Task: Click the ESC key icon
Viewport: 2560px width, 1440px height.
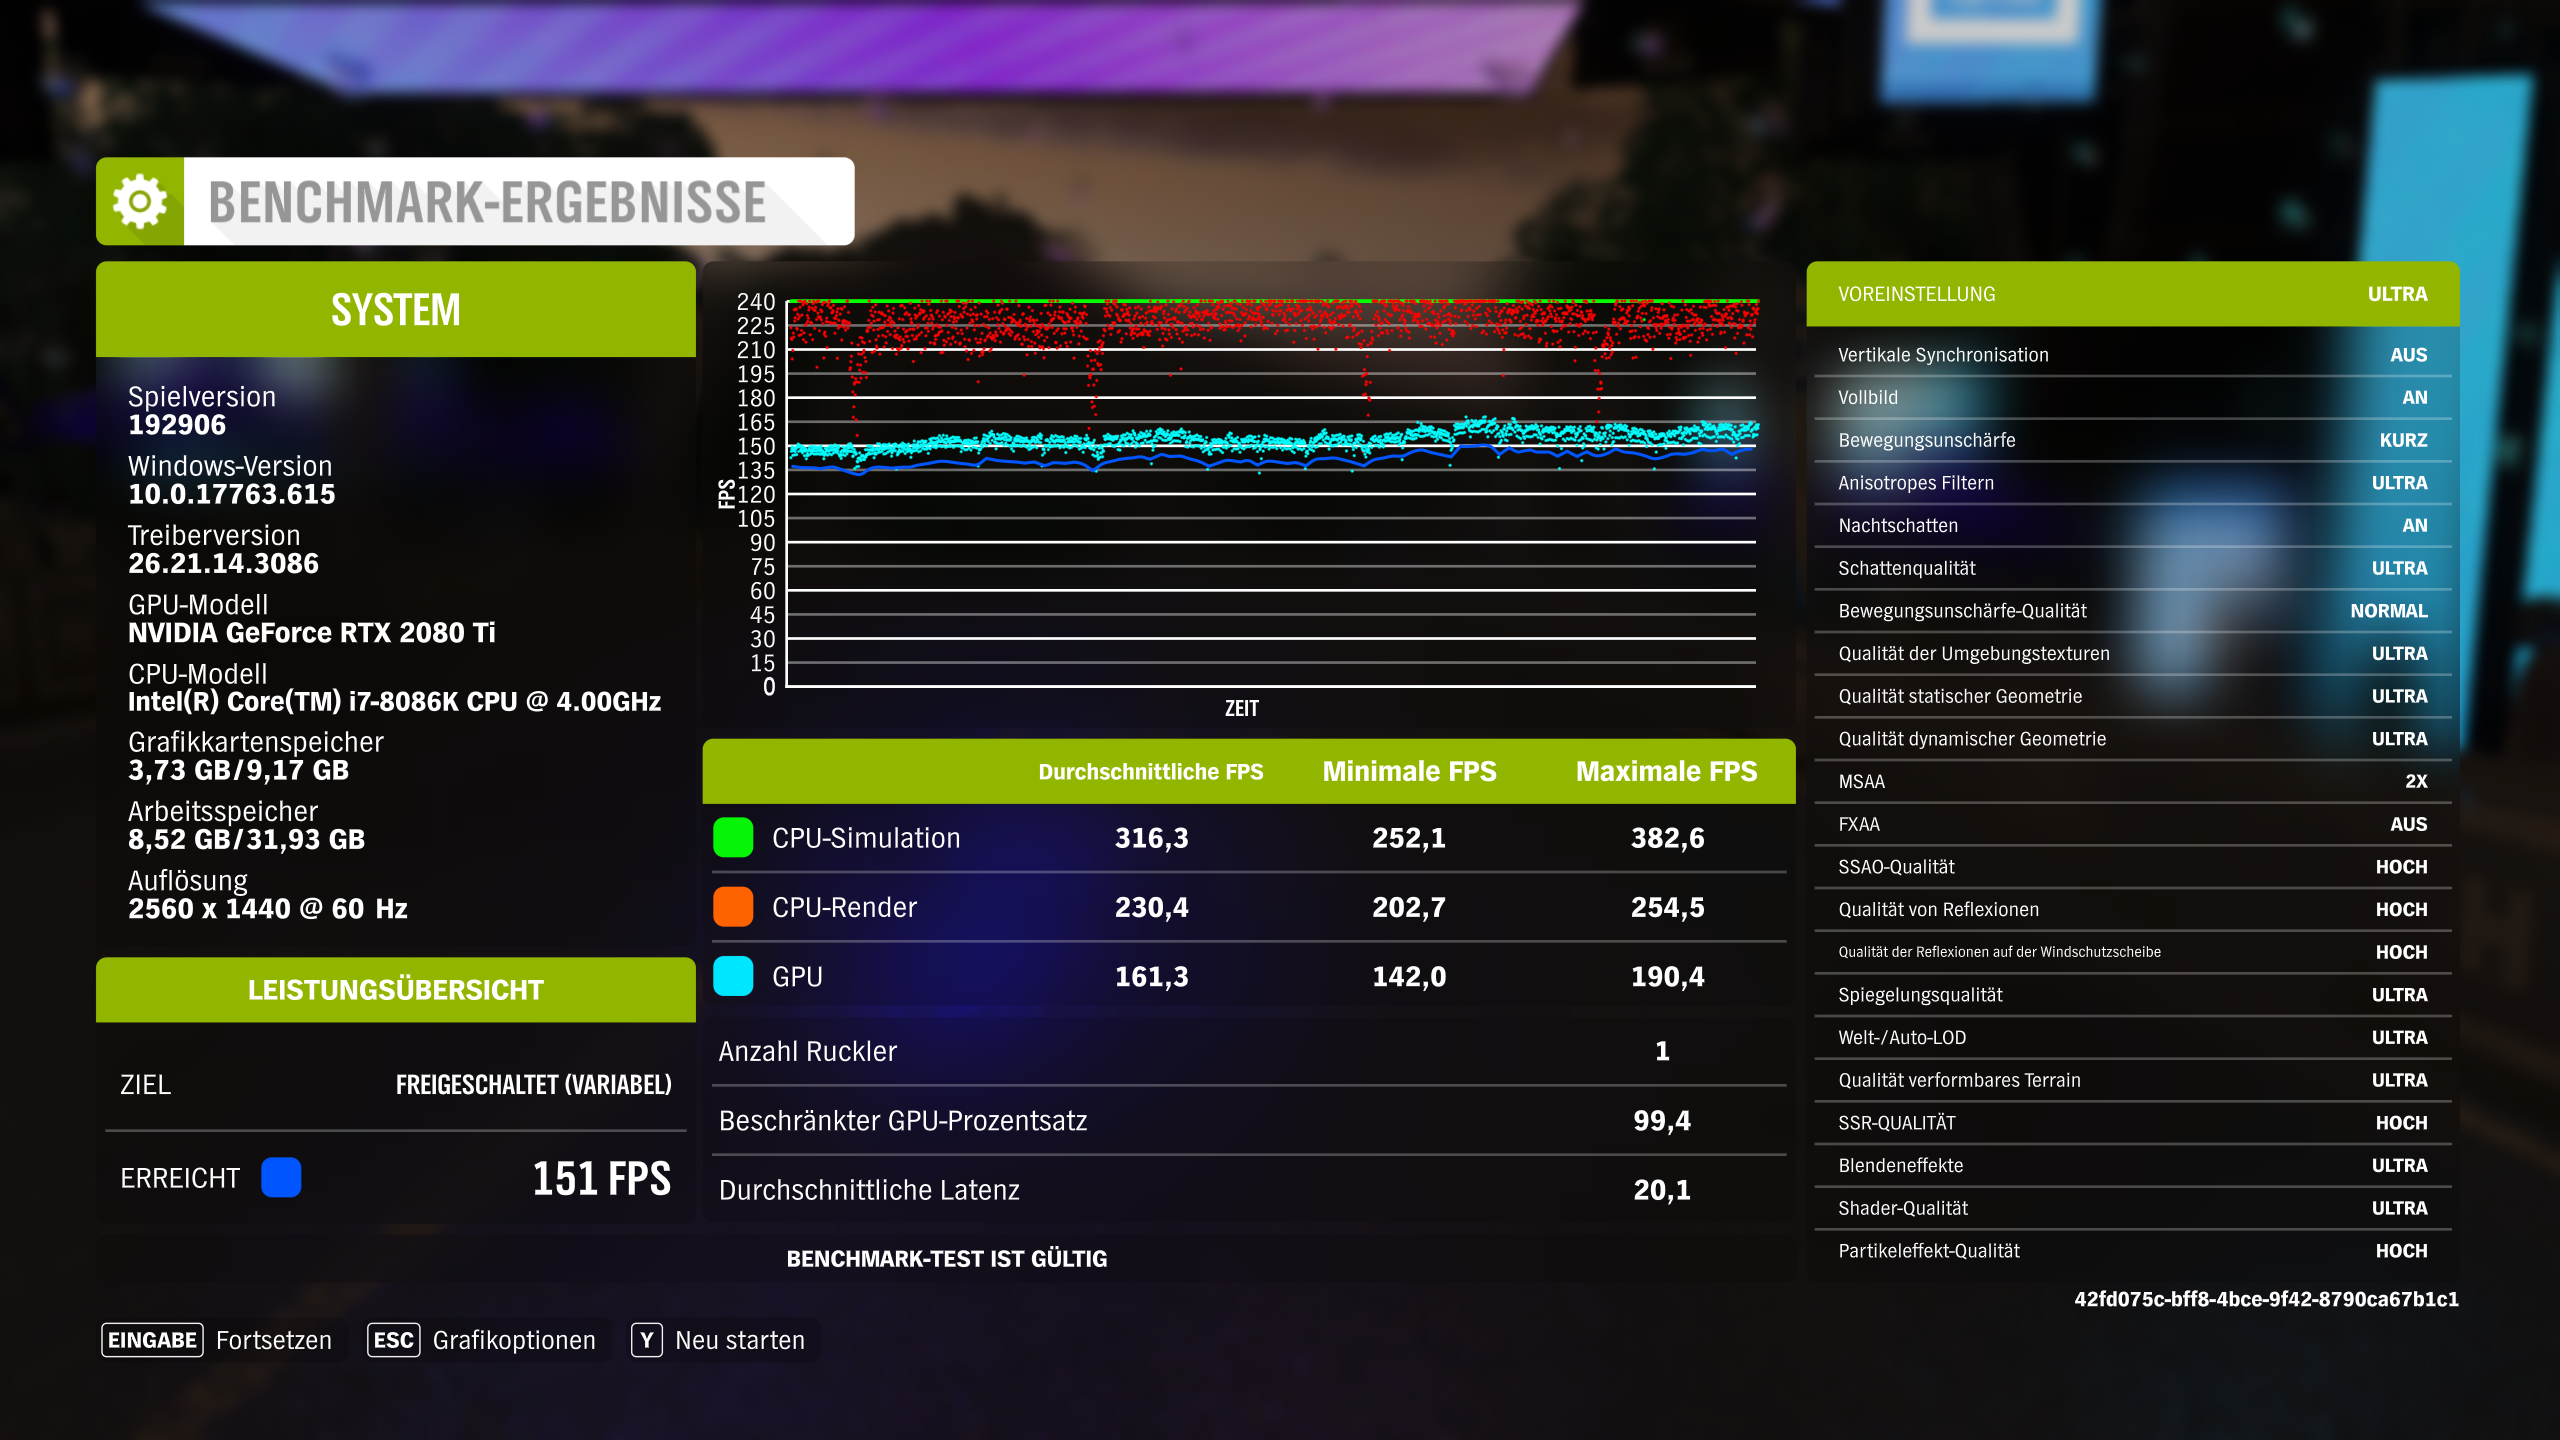Action: [x=393, y=1340]
